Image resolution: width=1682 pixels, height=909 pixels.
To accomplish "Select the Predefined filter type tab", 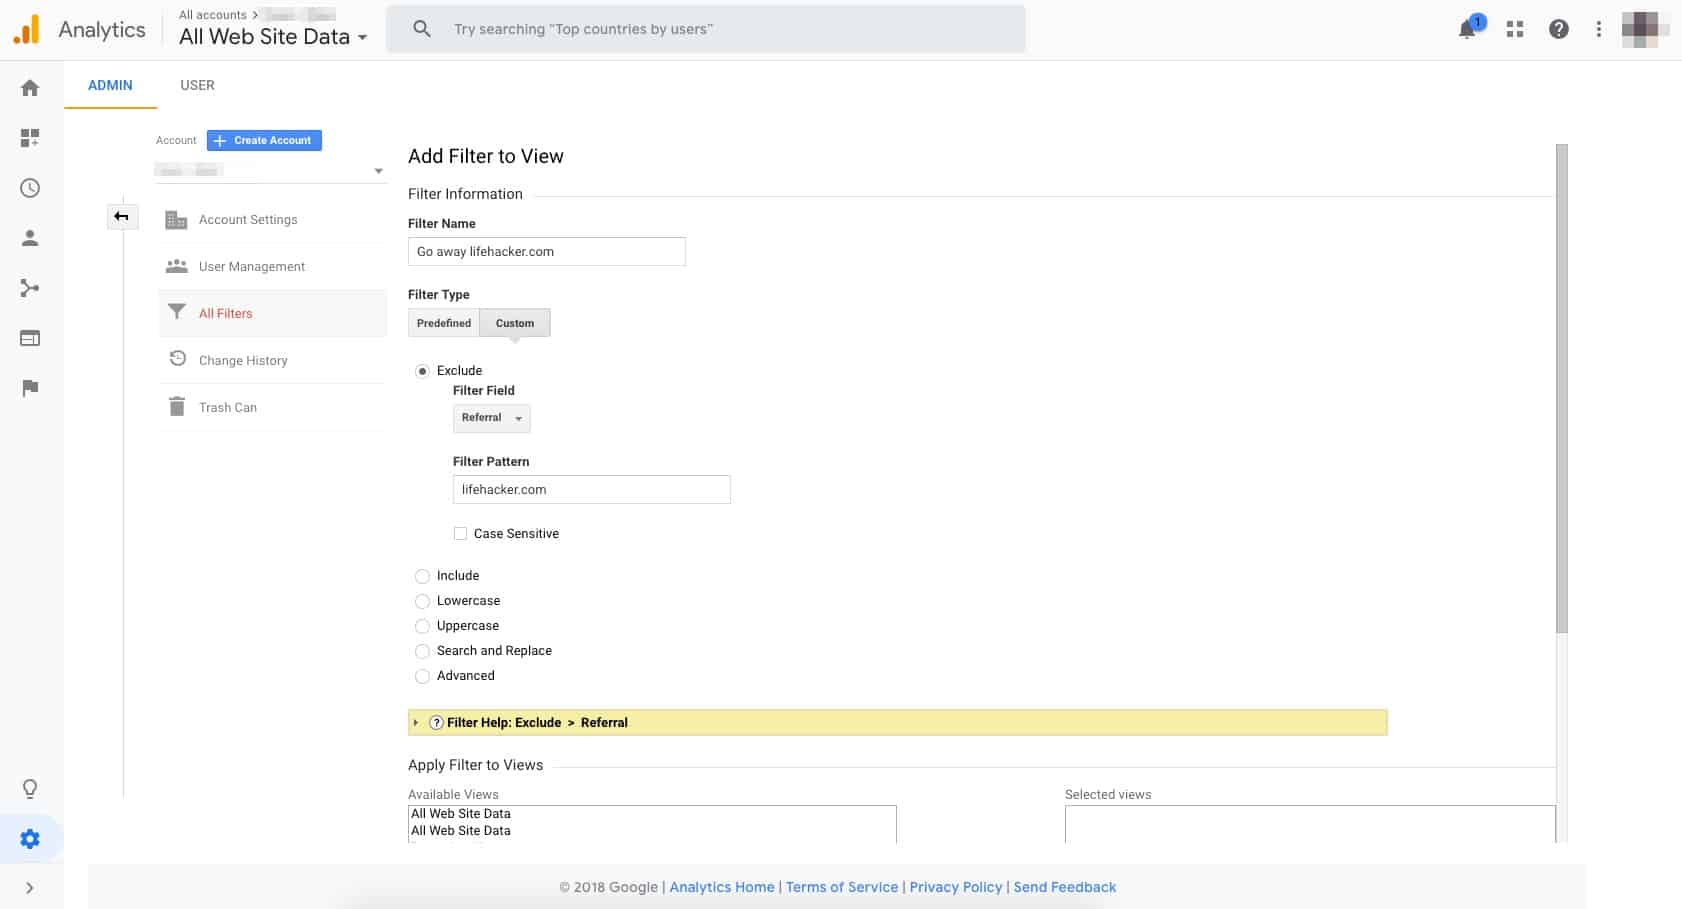I will click(x=443, y=322).
